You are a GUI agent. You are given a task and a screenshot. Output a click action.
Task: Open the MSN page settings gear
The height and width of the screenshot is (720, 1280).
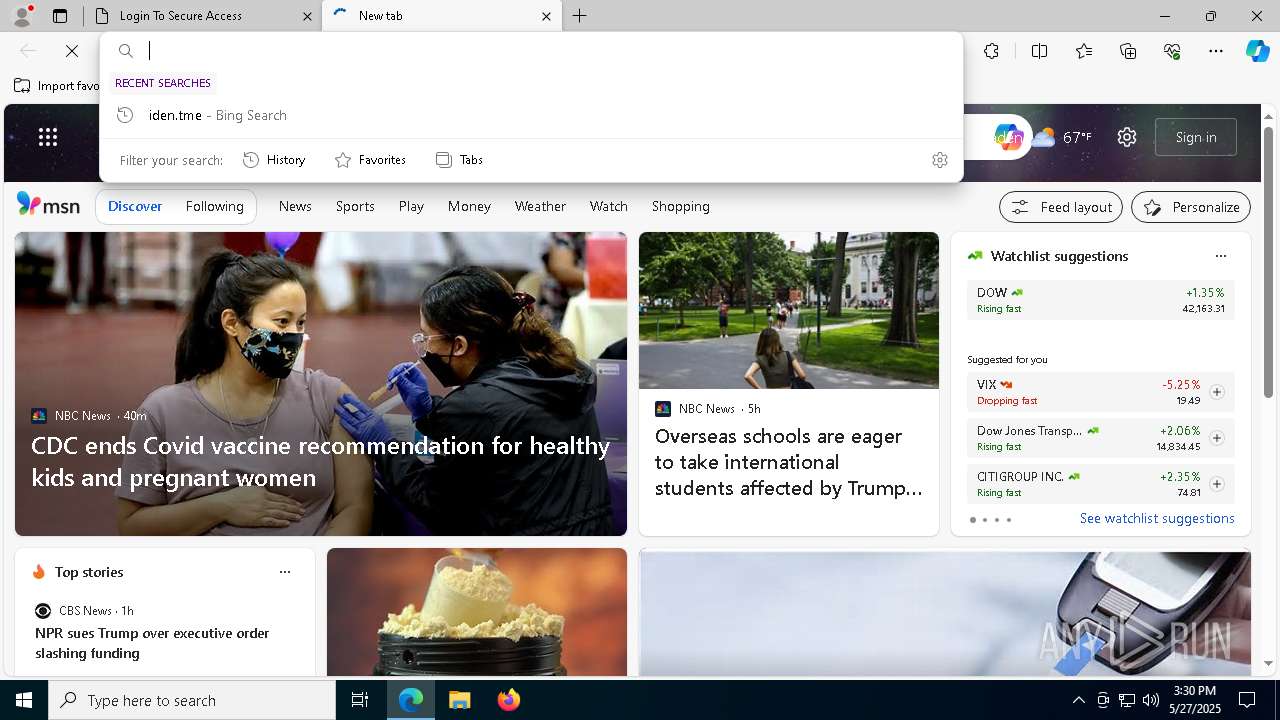pos(1127,137)
